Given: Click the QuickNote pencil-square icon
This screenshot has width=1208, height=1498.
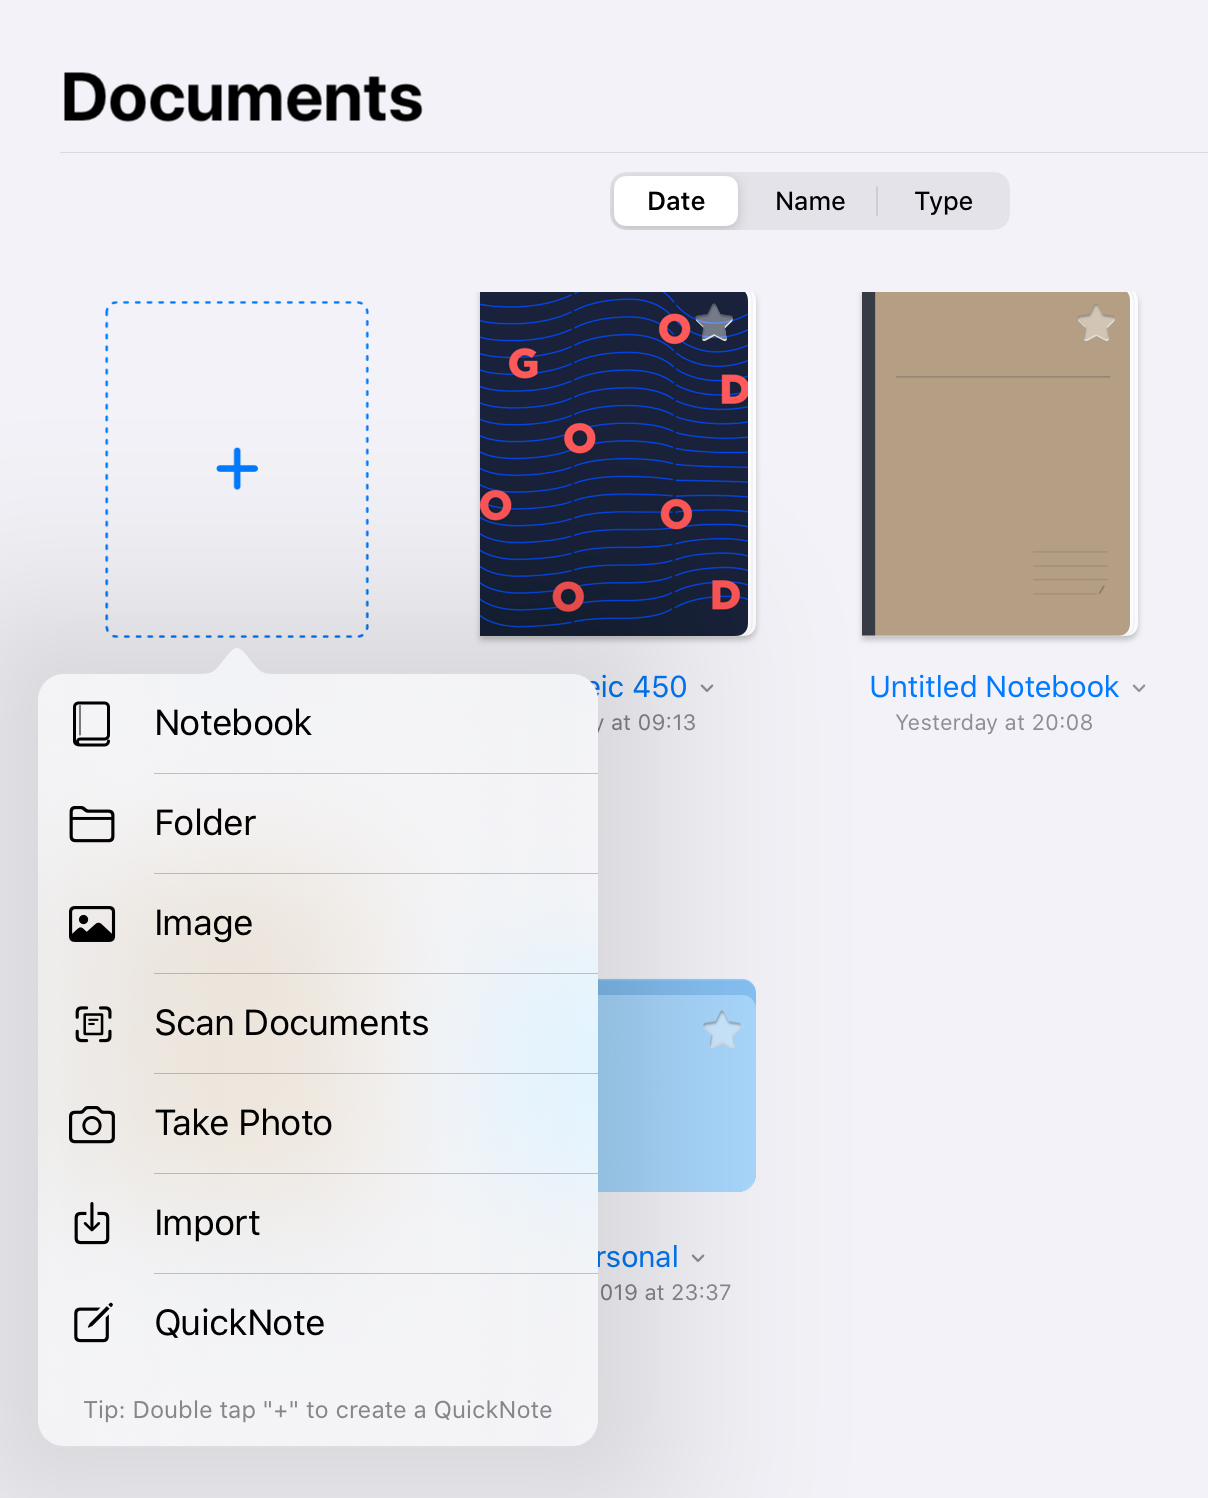Looking at the screenshot, I should [93, 1322].
